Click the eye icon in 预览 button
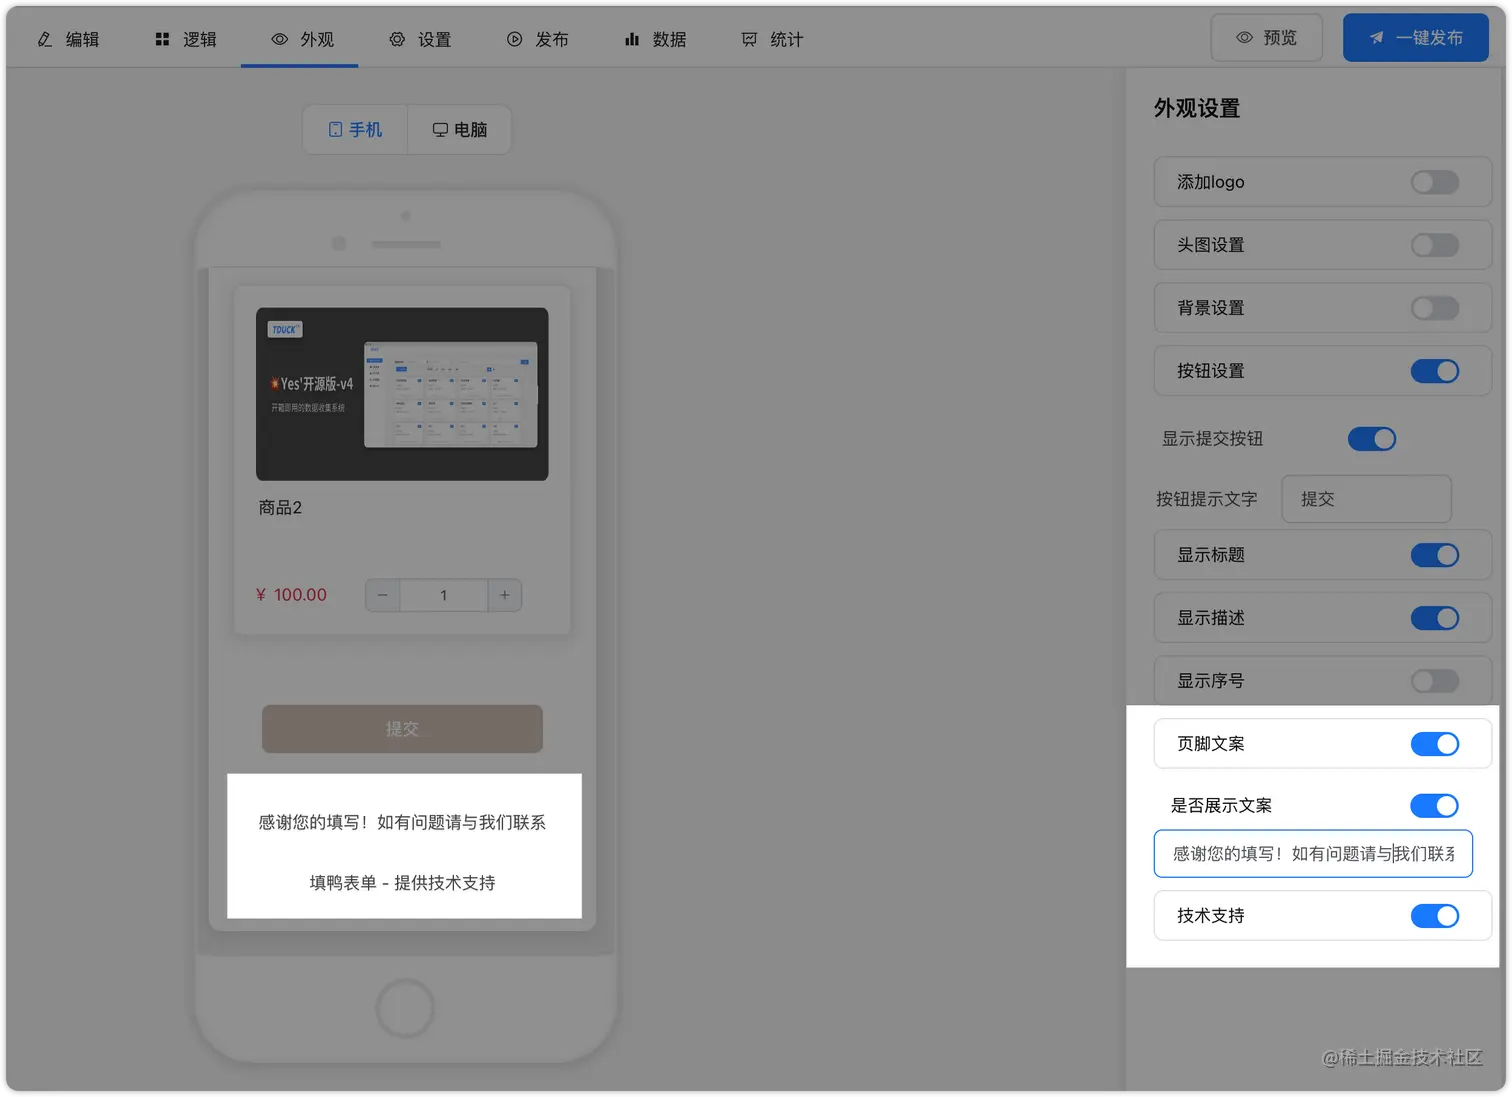The width and height of the screenshot is (1512, 1097). [x=1244, y=38]
